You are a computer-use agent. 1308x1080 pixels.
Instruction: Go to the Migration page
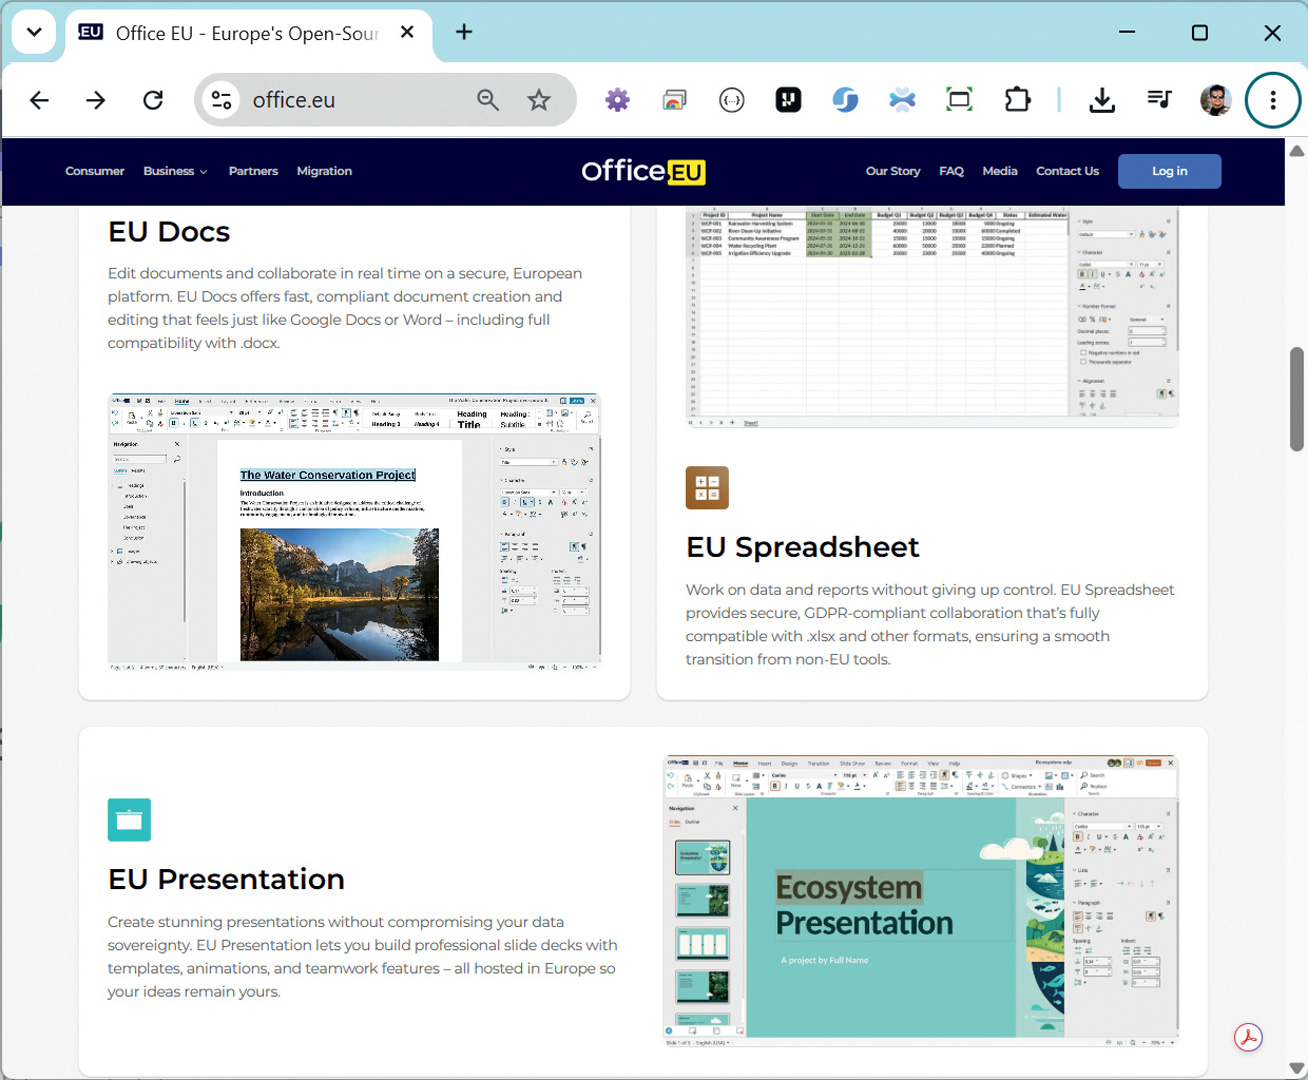324,171
